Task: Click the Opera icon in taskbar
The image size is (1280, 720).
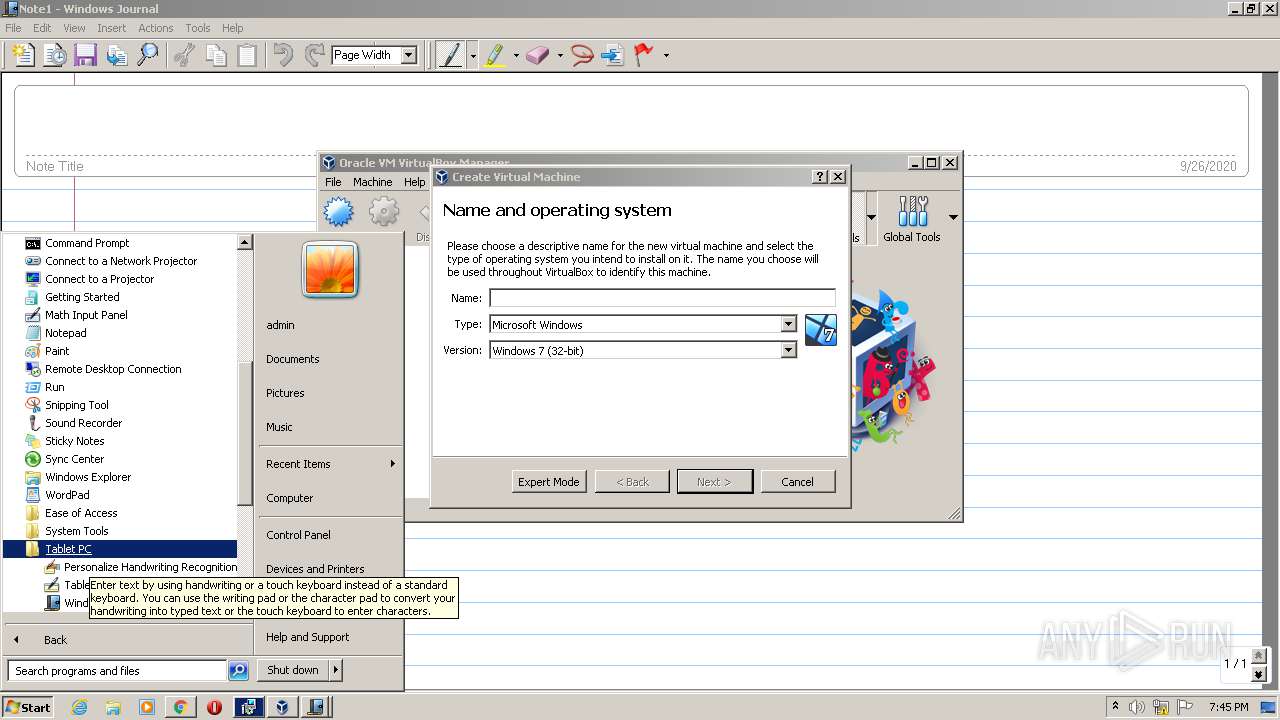Action: point(214,707)
